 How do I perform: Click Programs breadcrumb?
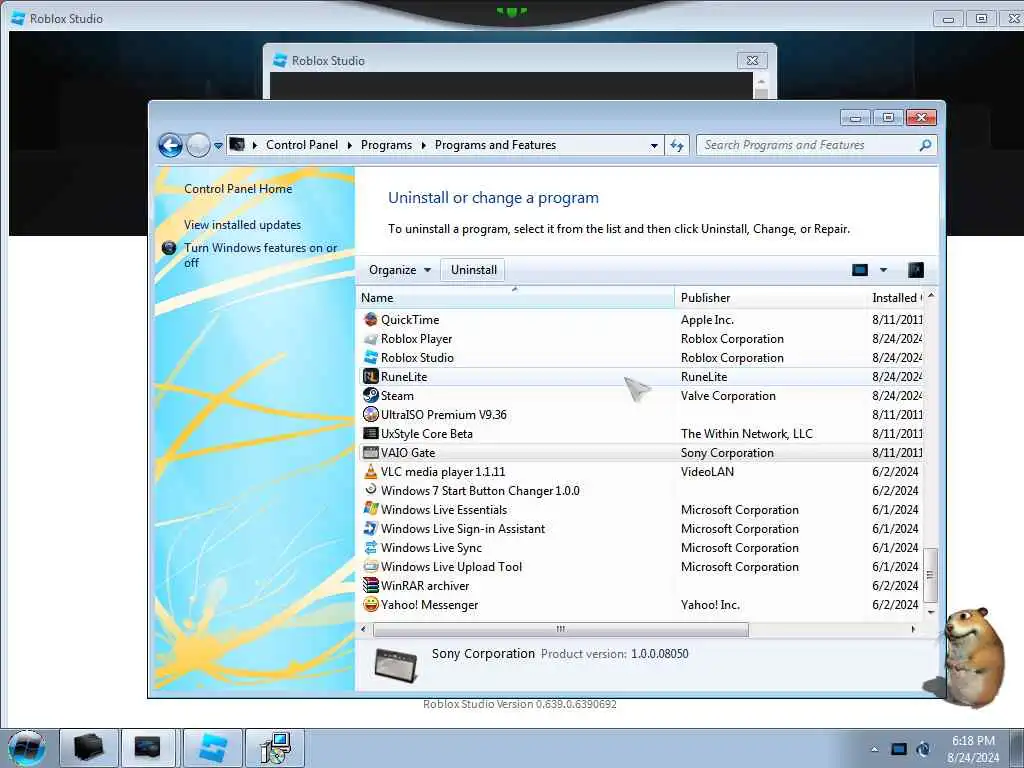pyautogui.click(x=386, y=145)
